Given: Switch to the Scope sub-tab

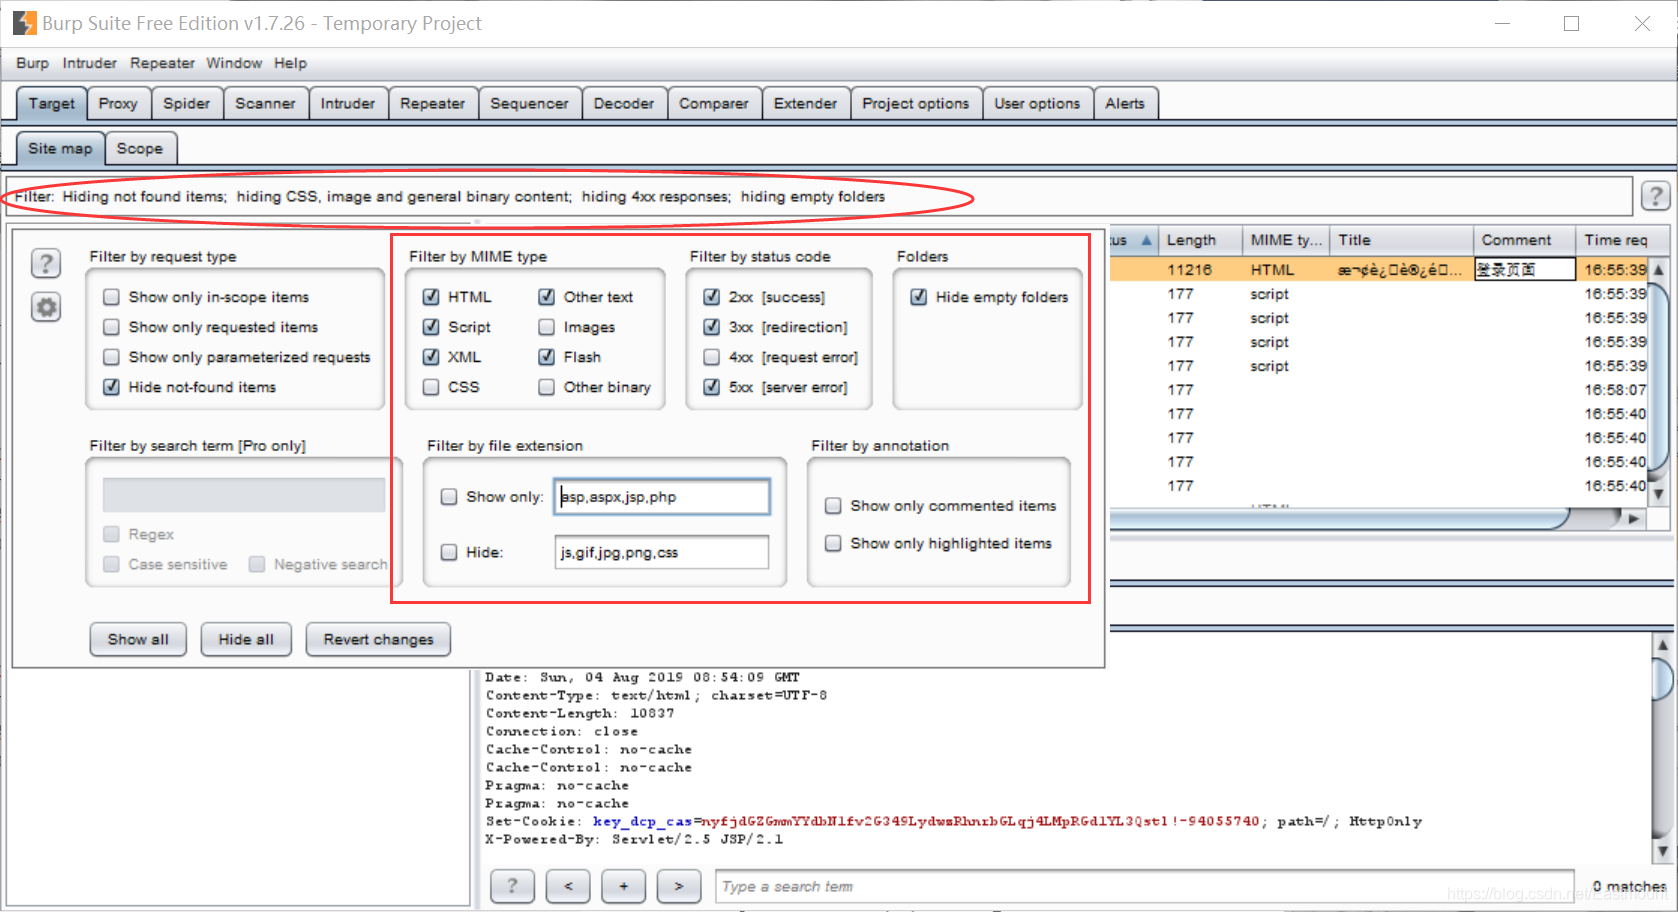Looking at the screenshot, I should tap(140, 148).
